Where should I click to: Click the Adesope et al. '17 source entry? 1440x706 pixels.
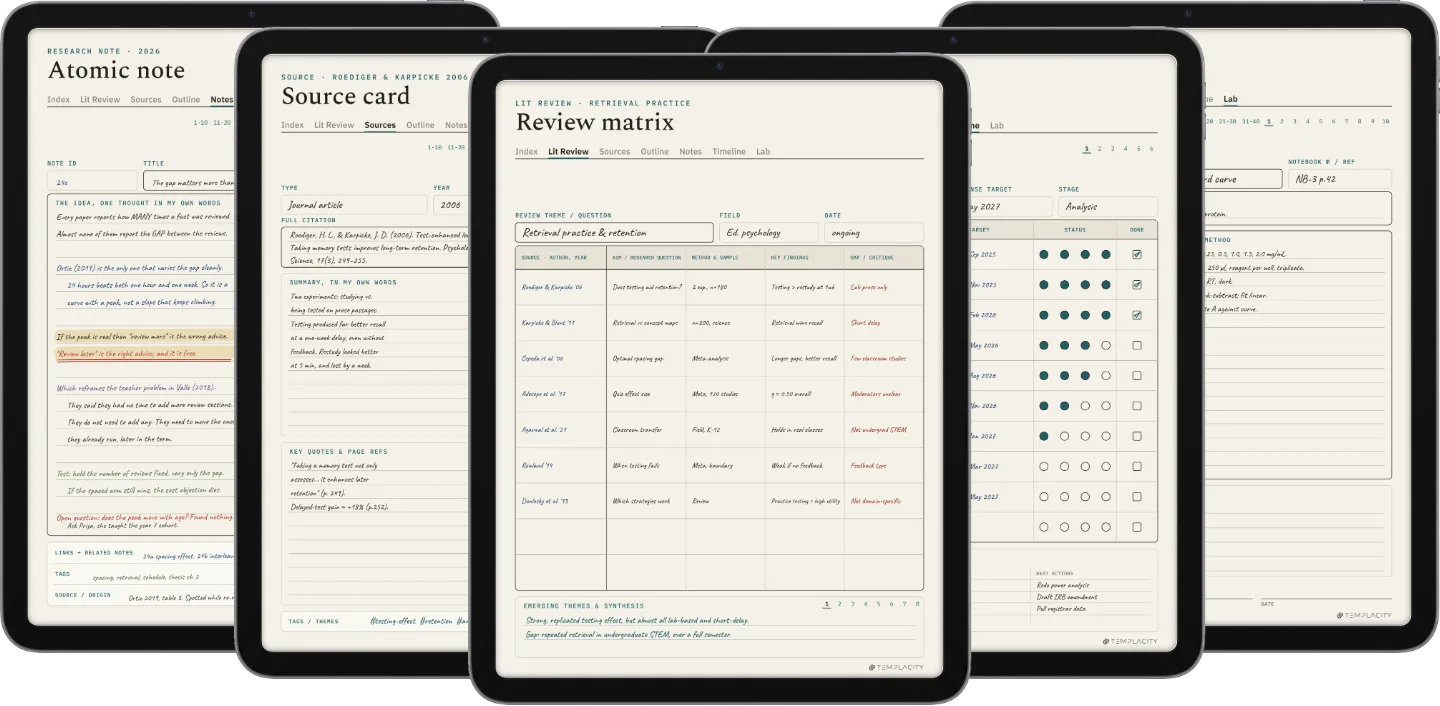tap(561, 394)
